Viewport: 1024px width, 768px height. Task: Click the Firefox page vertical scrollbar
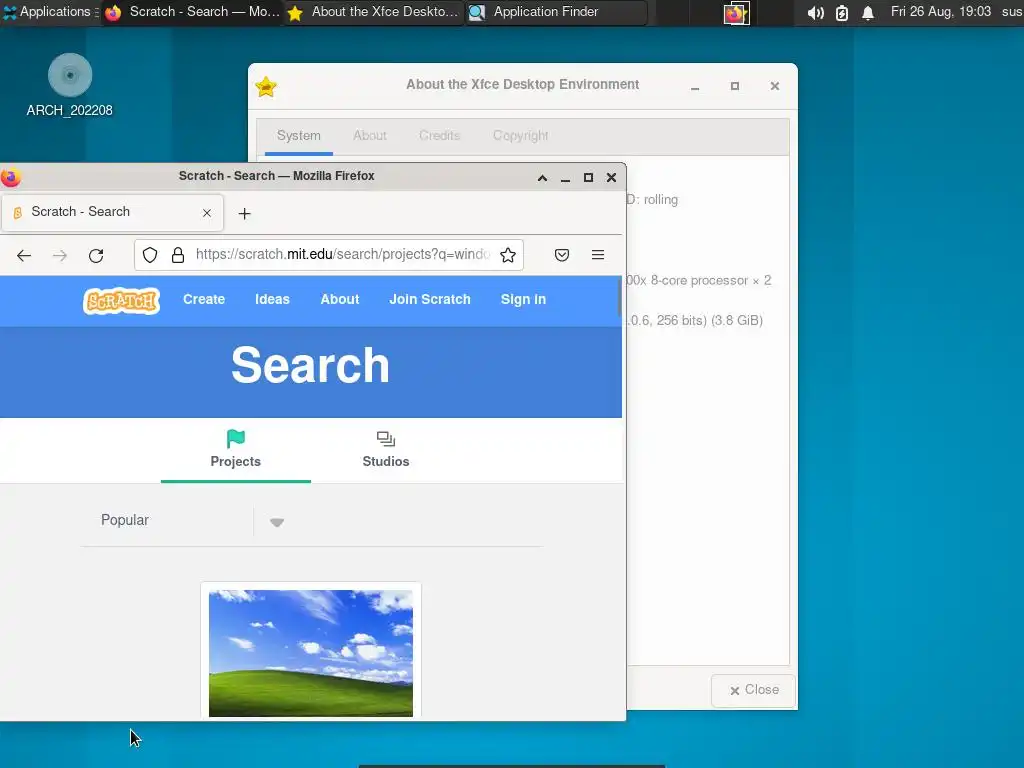click(x=620, y=298)
